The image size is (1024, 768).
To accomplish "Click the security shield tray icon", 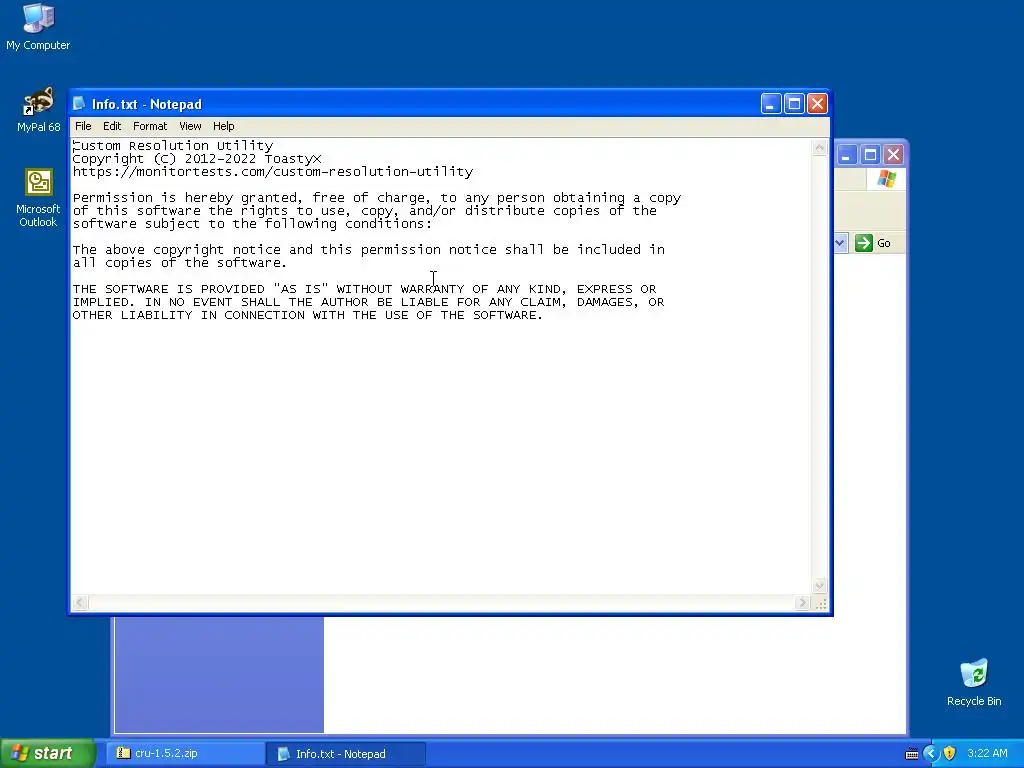I will [950, 754].
